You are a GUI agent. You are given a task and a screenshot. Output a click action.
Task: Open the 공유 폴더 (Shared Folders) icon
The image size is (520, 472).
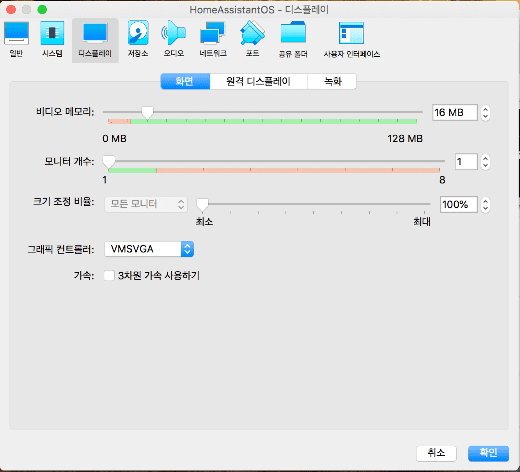[x=293, y=40]
